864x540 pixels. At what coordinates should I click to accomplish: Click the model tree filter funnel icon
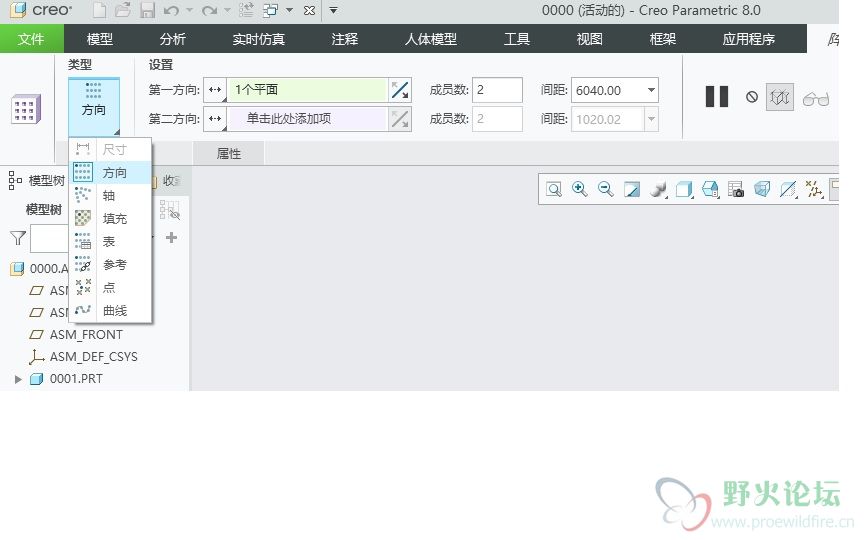[18, 238]
